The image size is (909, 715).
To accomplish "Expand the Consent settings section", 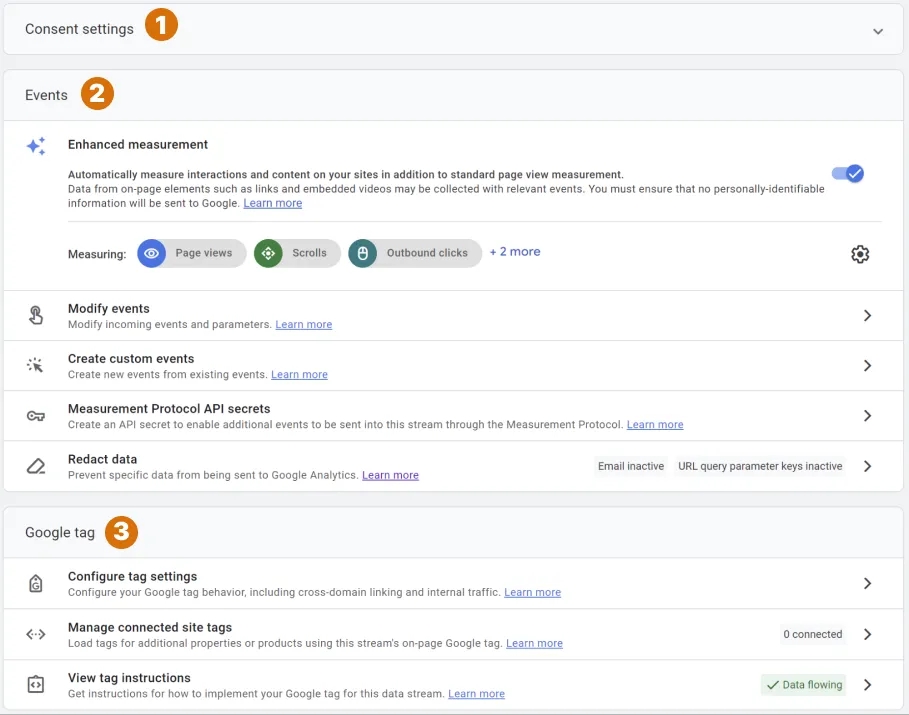I will pyautogui.click(x=878, y=31).
